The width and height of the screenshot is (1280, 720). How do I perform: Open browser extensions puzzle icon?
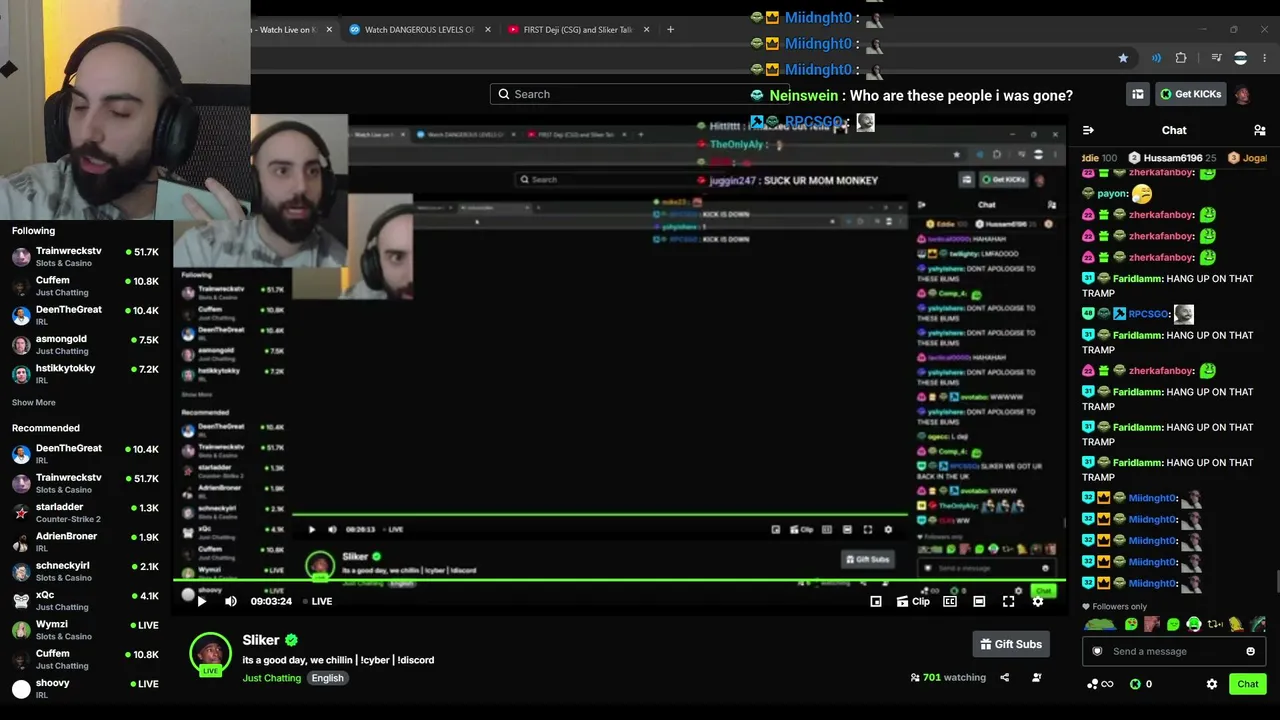[x=1181, y=58]
